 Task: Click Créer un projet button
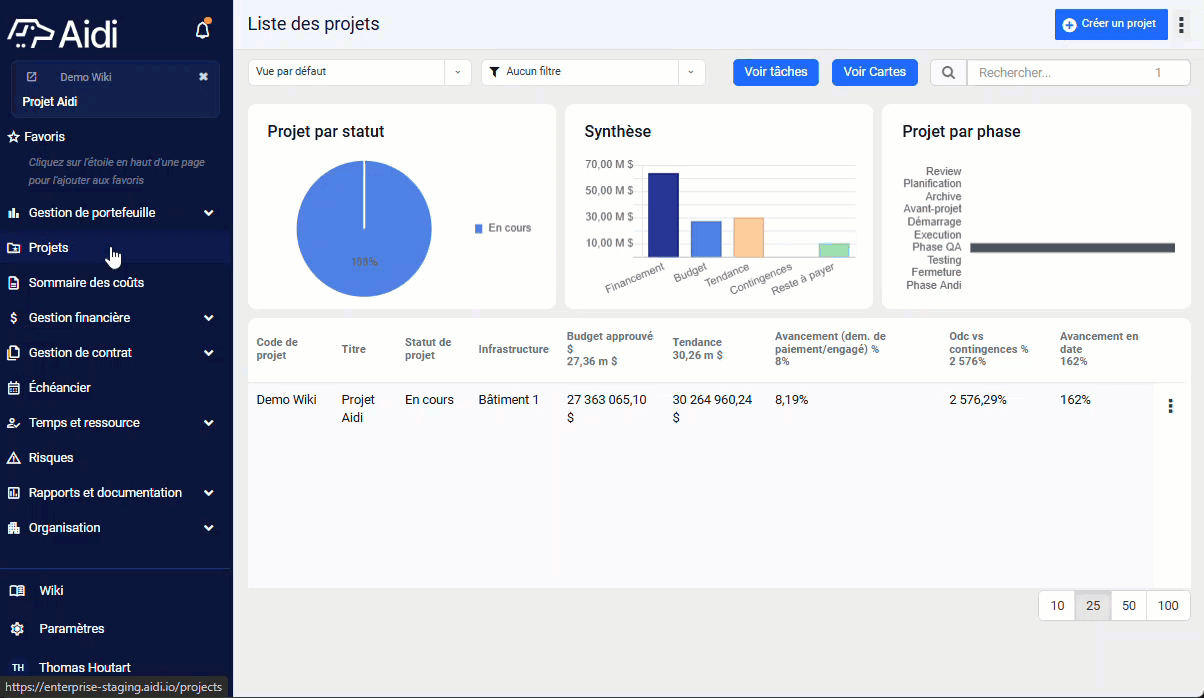1111,25
